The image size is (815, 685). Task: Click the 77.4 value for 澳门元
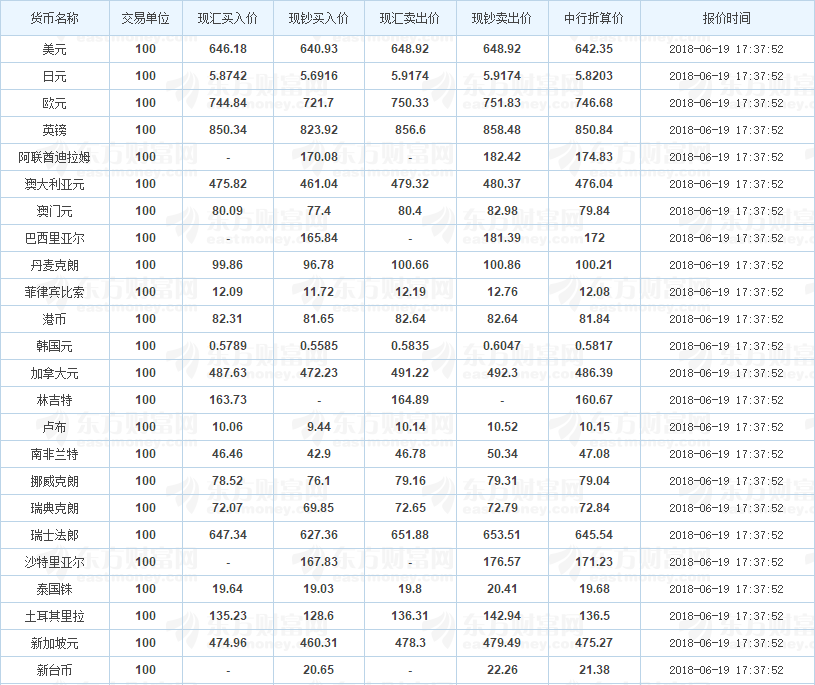point(319,211)
